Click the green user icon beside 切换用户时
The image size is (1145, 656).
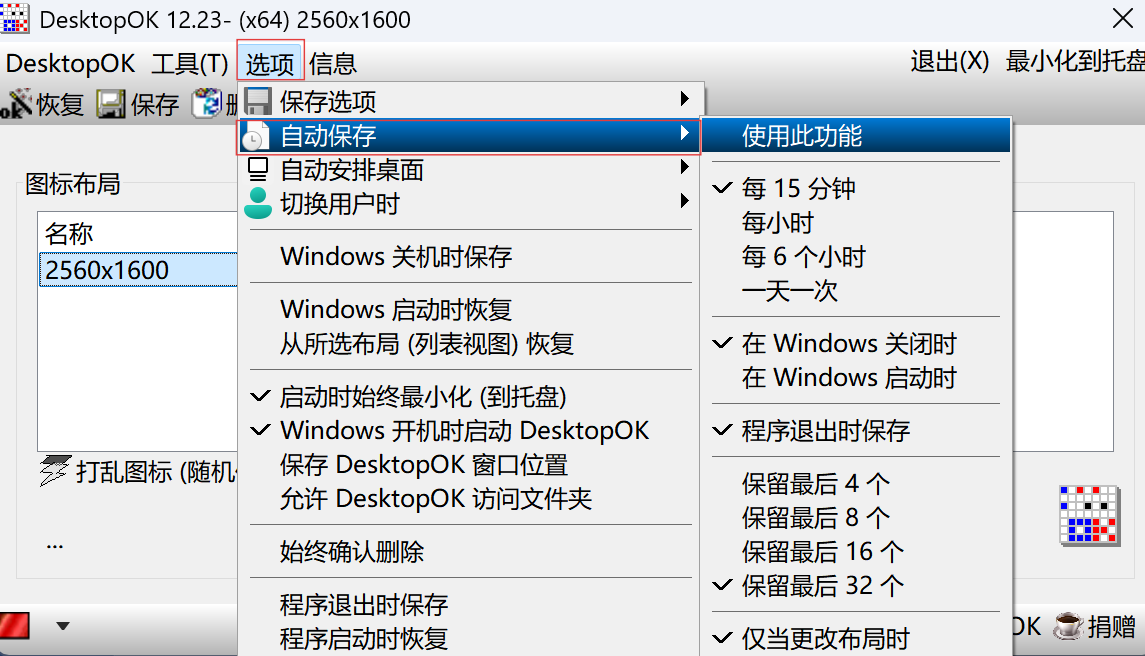(x=258, y=203)
